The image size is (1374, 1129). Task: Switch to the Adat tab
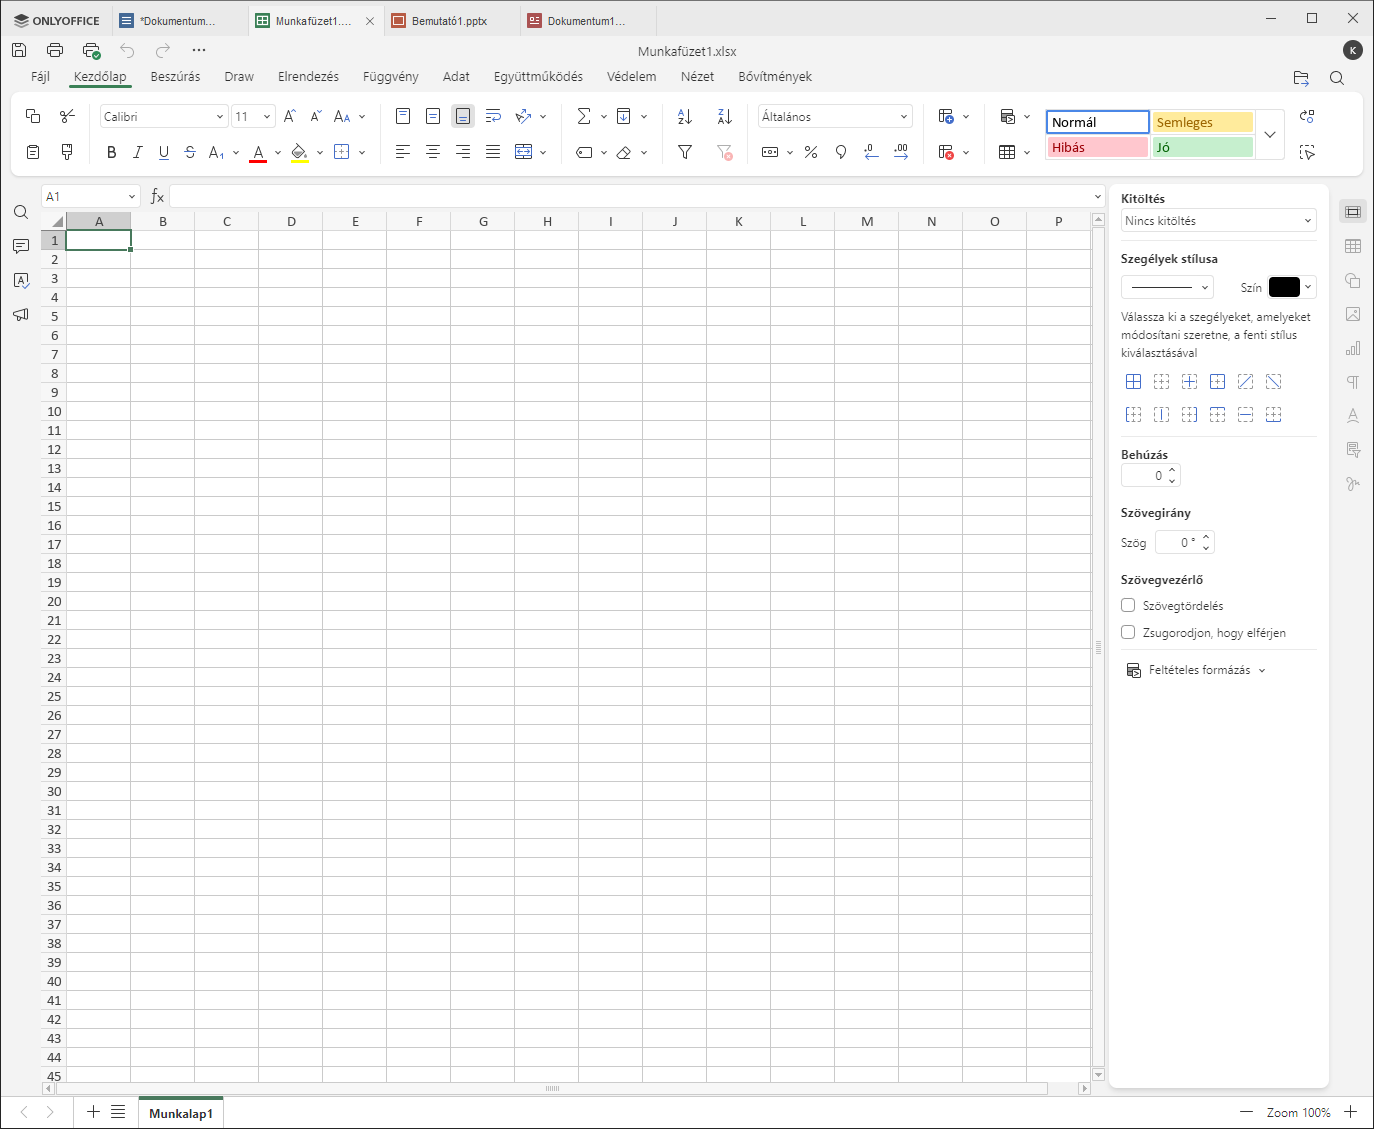[x=456, y=76]
